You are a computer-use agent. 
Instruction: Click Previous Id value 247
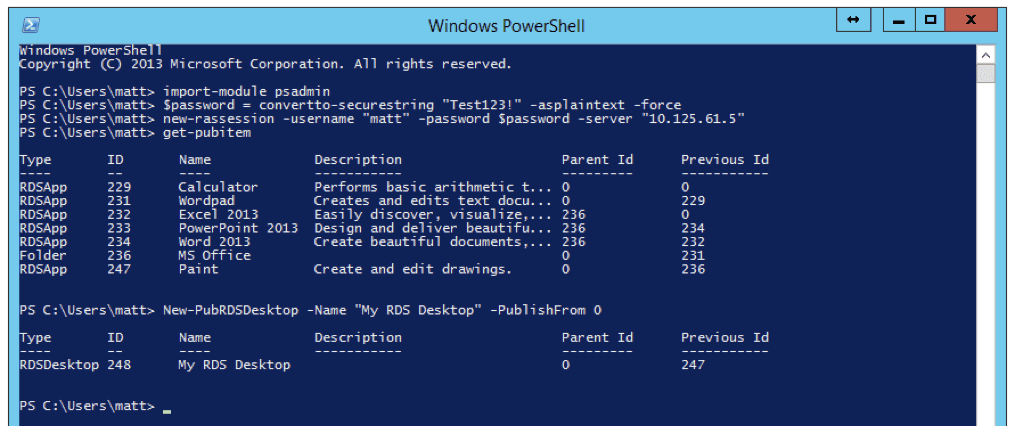693,364
